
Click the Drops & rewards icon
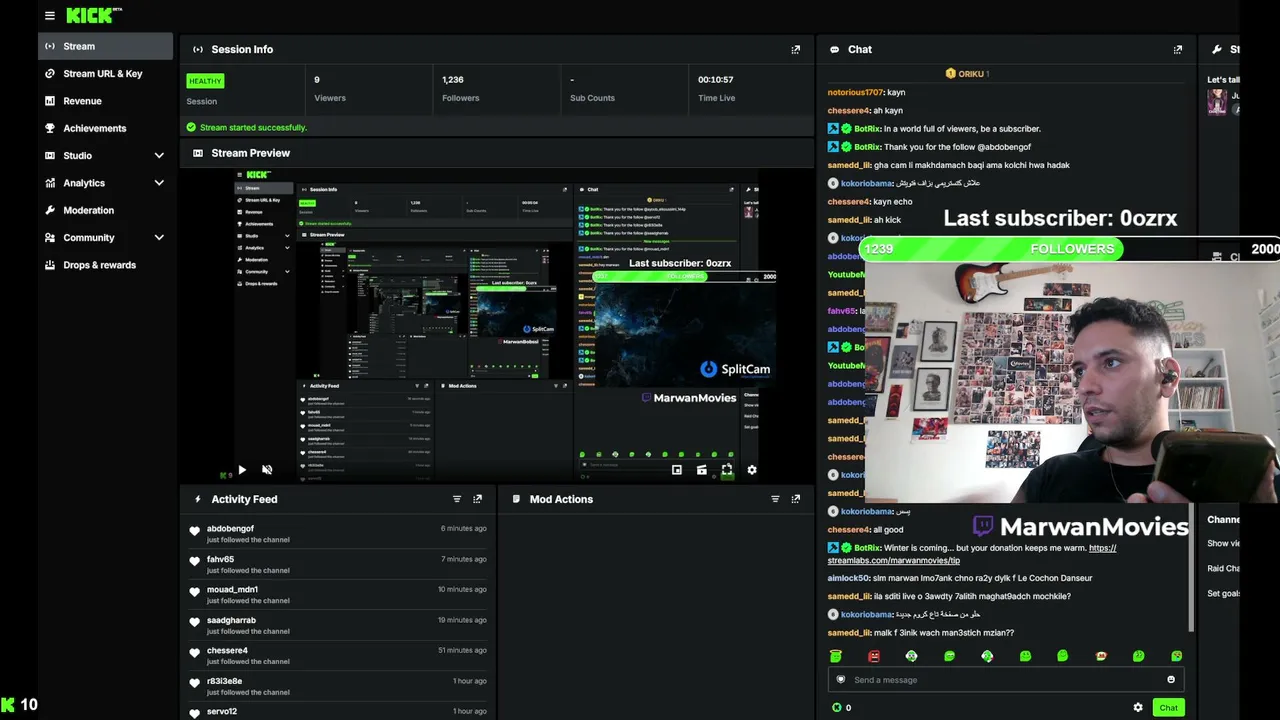tap(51, 265)
